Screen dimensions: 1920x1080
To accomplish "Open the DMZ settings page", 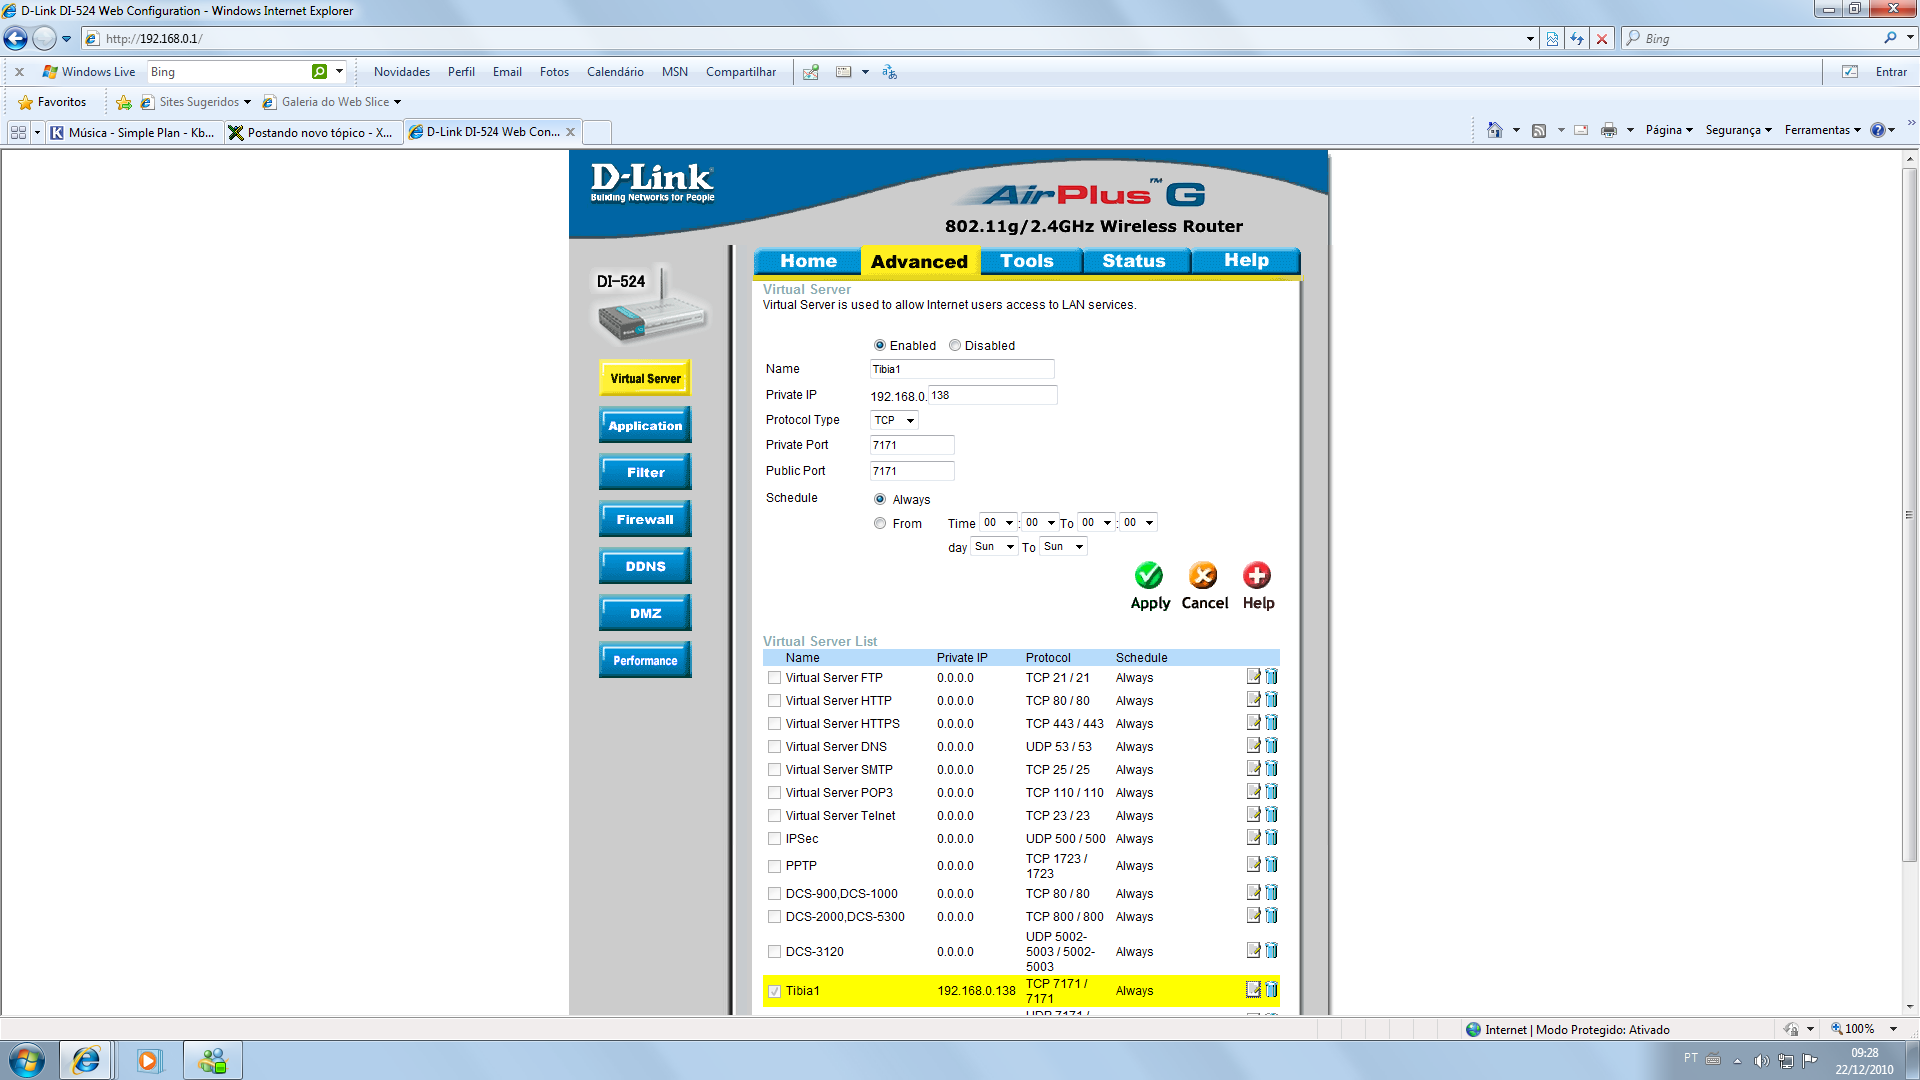I will (x=645, y=613).
